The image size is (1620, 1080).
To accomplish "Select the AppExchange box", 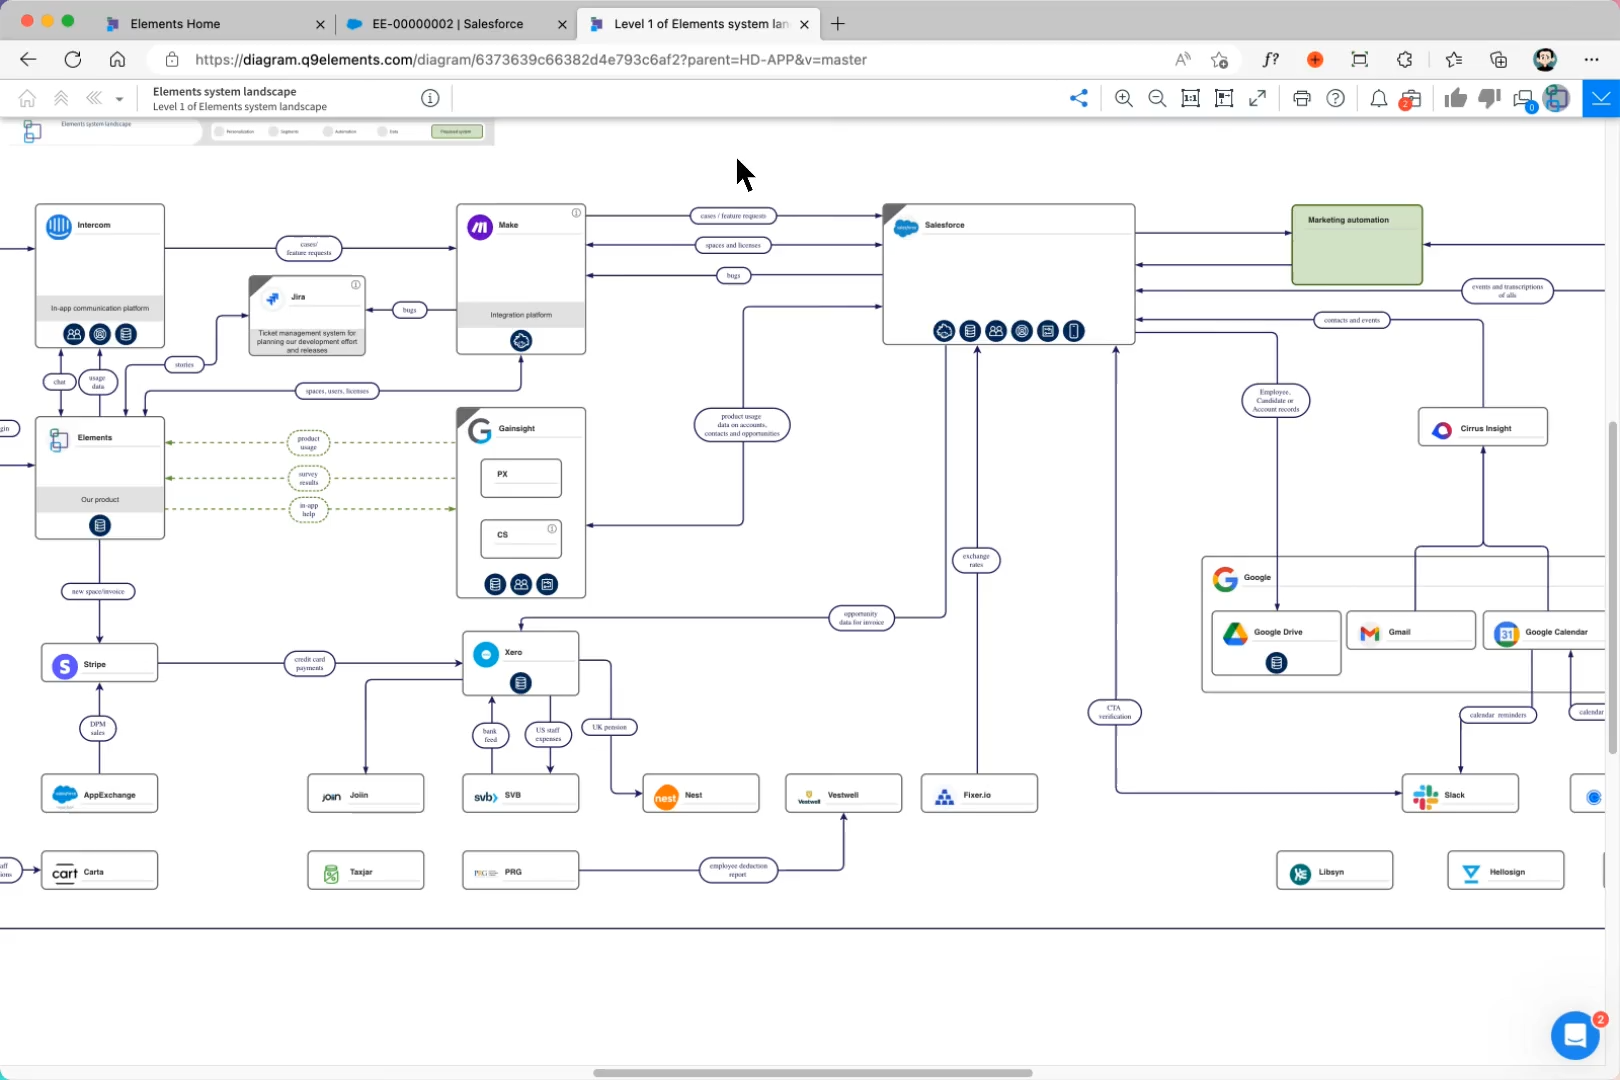I will (x=99, y=794).
